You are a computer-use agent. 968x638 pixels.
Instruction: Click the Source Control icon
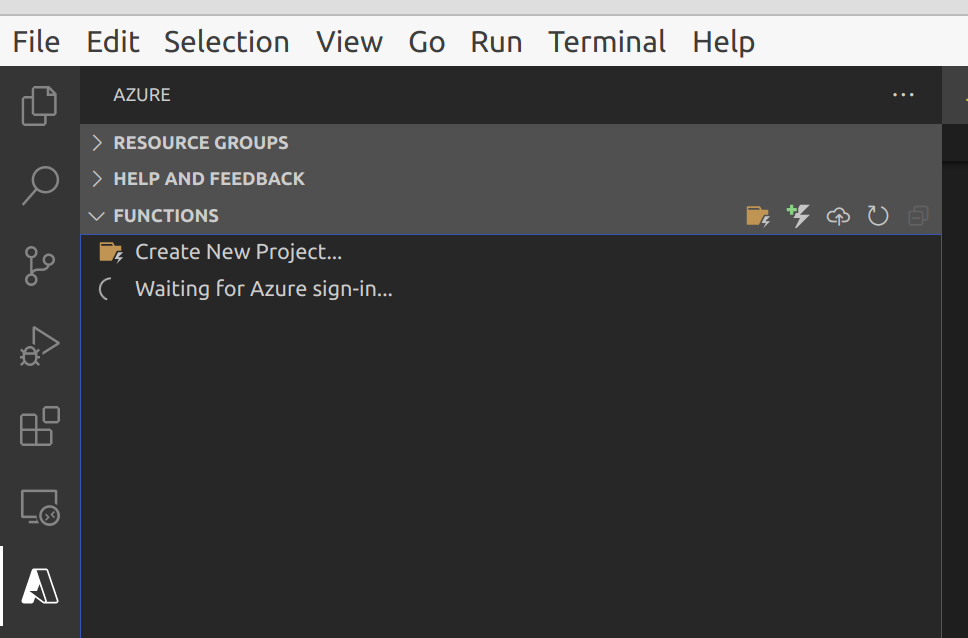tap(38, 267)
